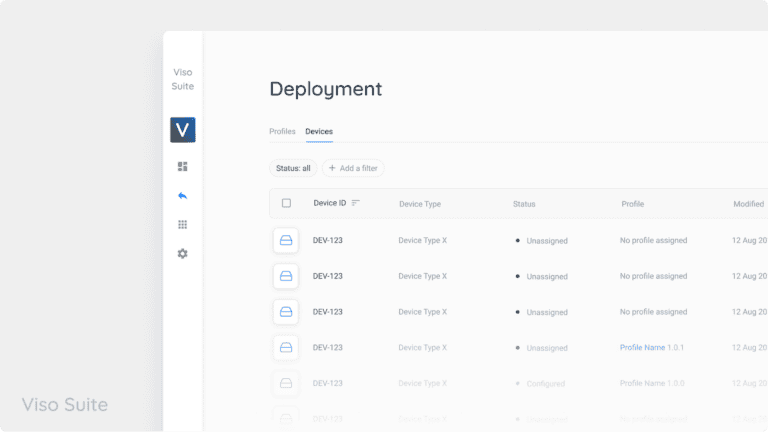Toggle the select-all checkbox in table header
Image resolution: width=768 pixels, height=432 pixels.
[x=286, y=203]
